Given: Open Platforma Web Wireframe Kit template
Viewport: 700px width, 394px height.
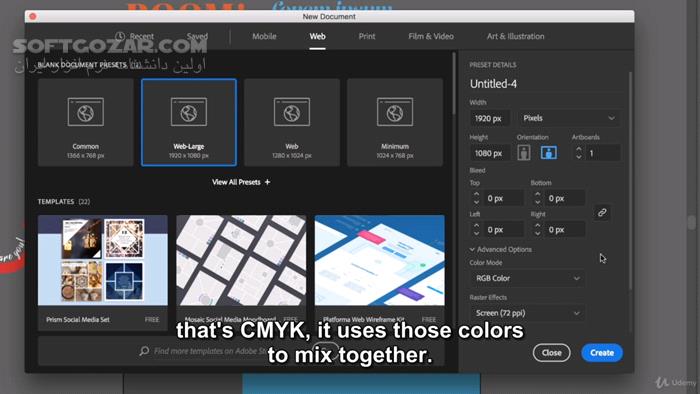Looking at the screenshot, I should coord(379,273).
